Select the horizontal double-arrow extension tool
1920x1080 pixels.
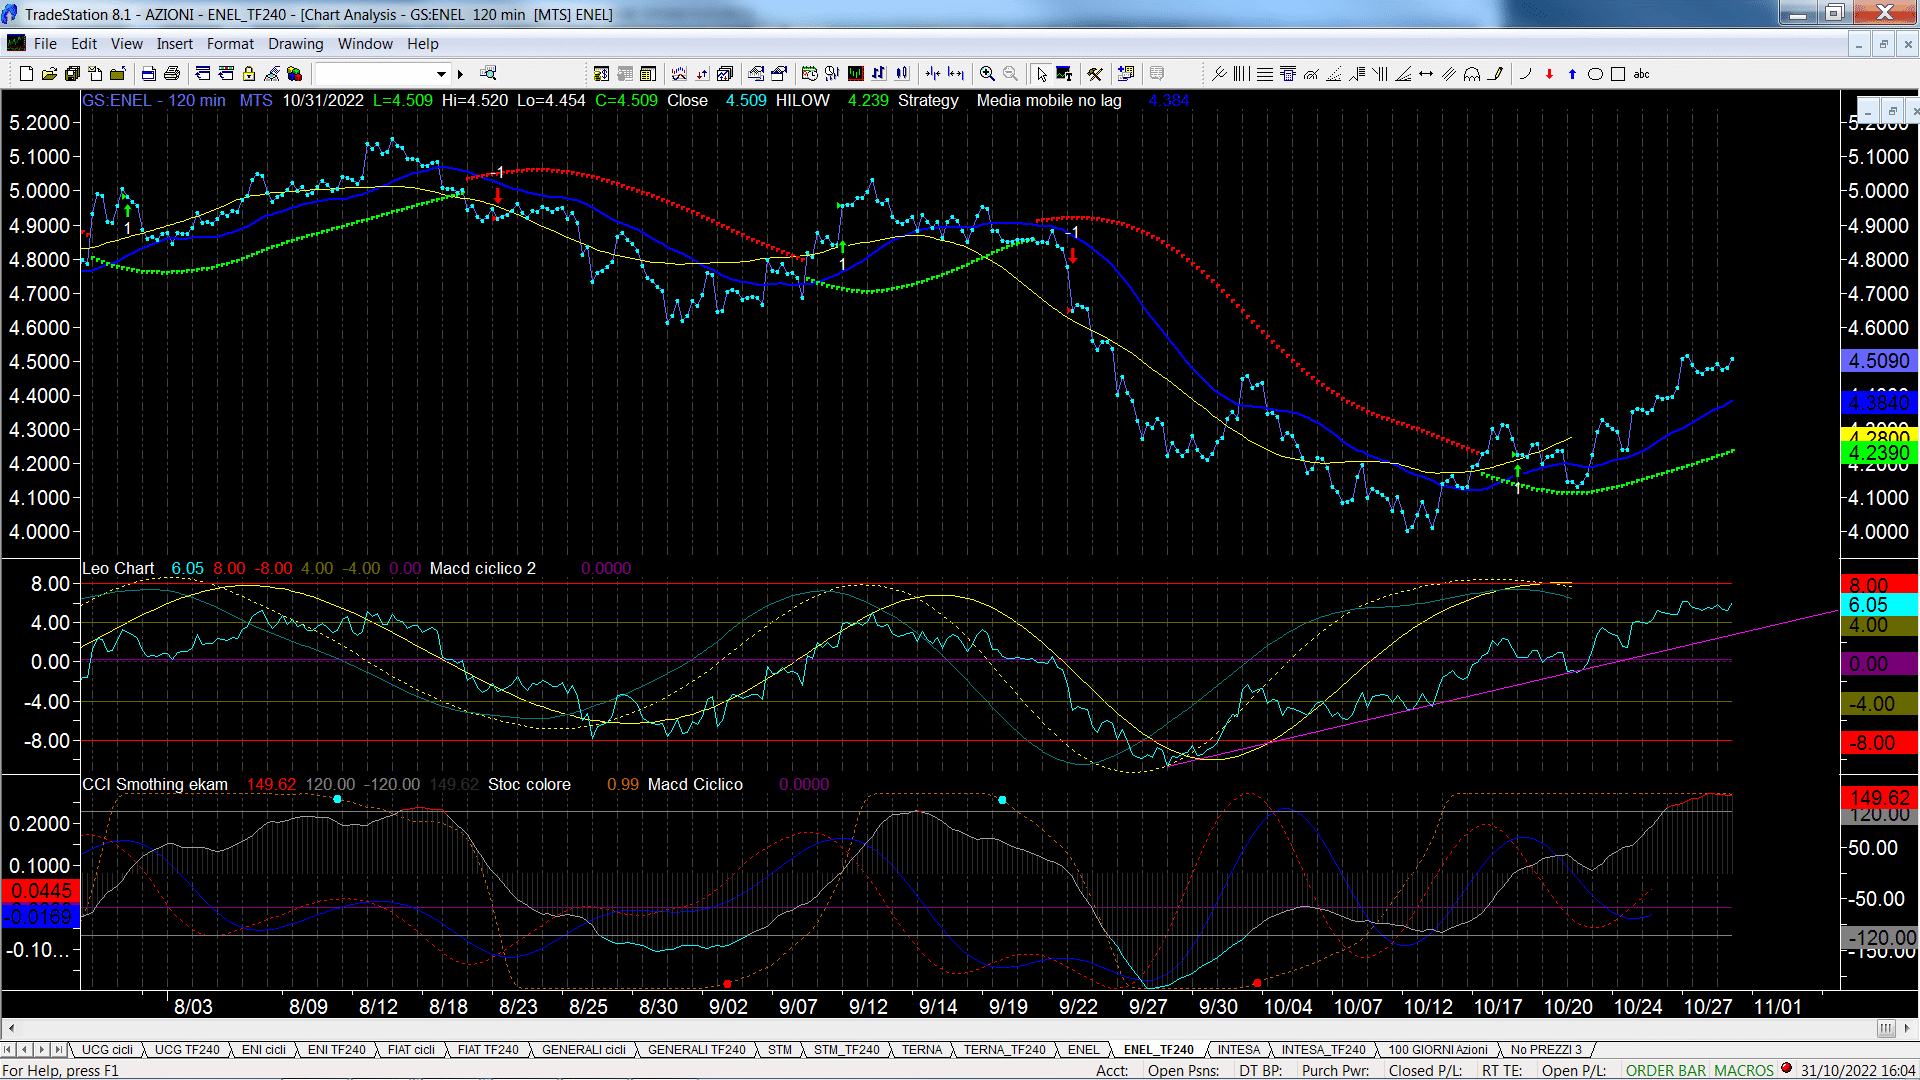pyautogui.click(x=1426, y=74)
